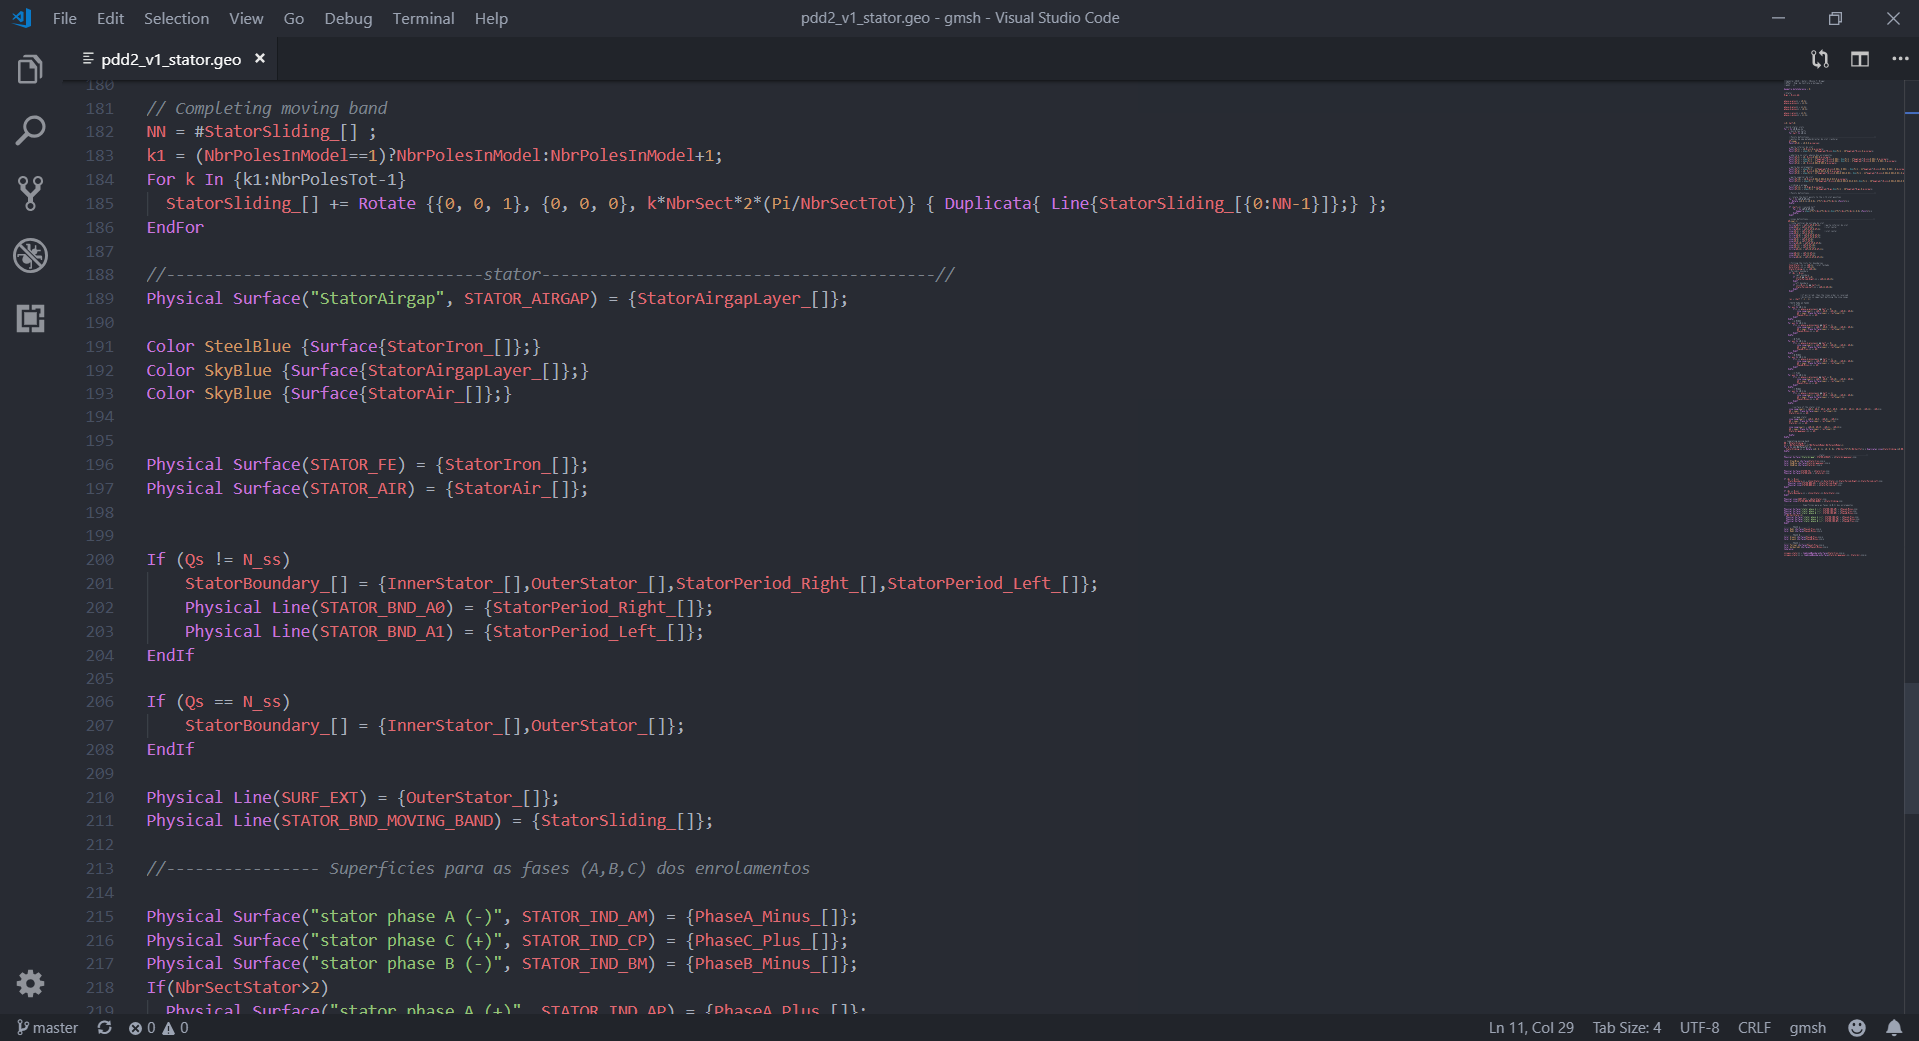Change file encoding via UTF-8

point(1700,1028)
